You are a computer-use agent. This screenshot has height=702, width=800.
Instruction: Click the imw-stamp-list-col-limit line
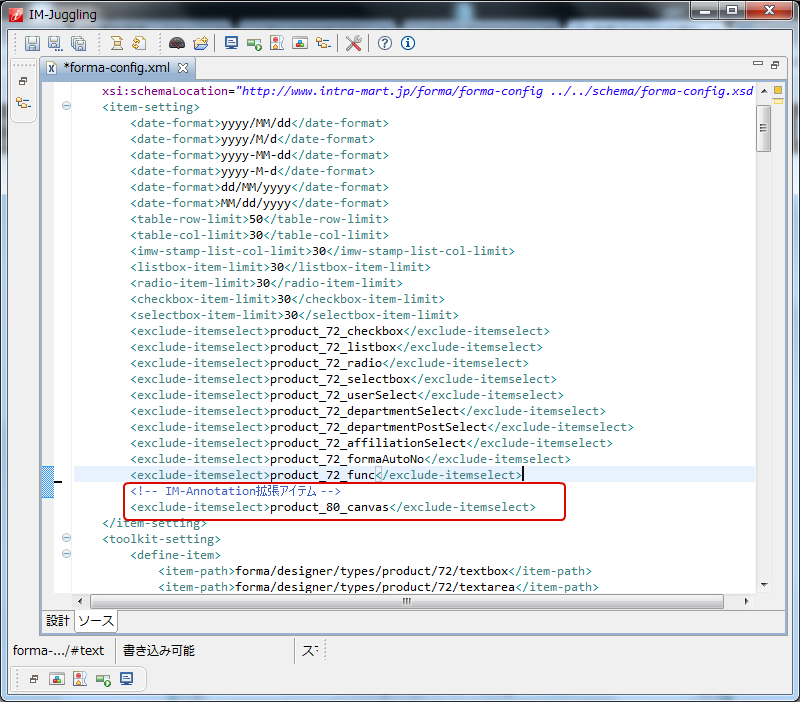322,251
